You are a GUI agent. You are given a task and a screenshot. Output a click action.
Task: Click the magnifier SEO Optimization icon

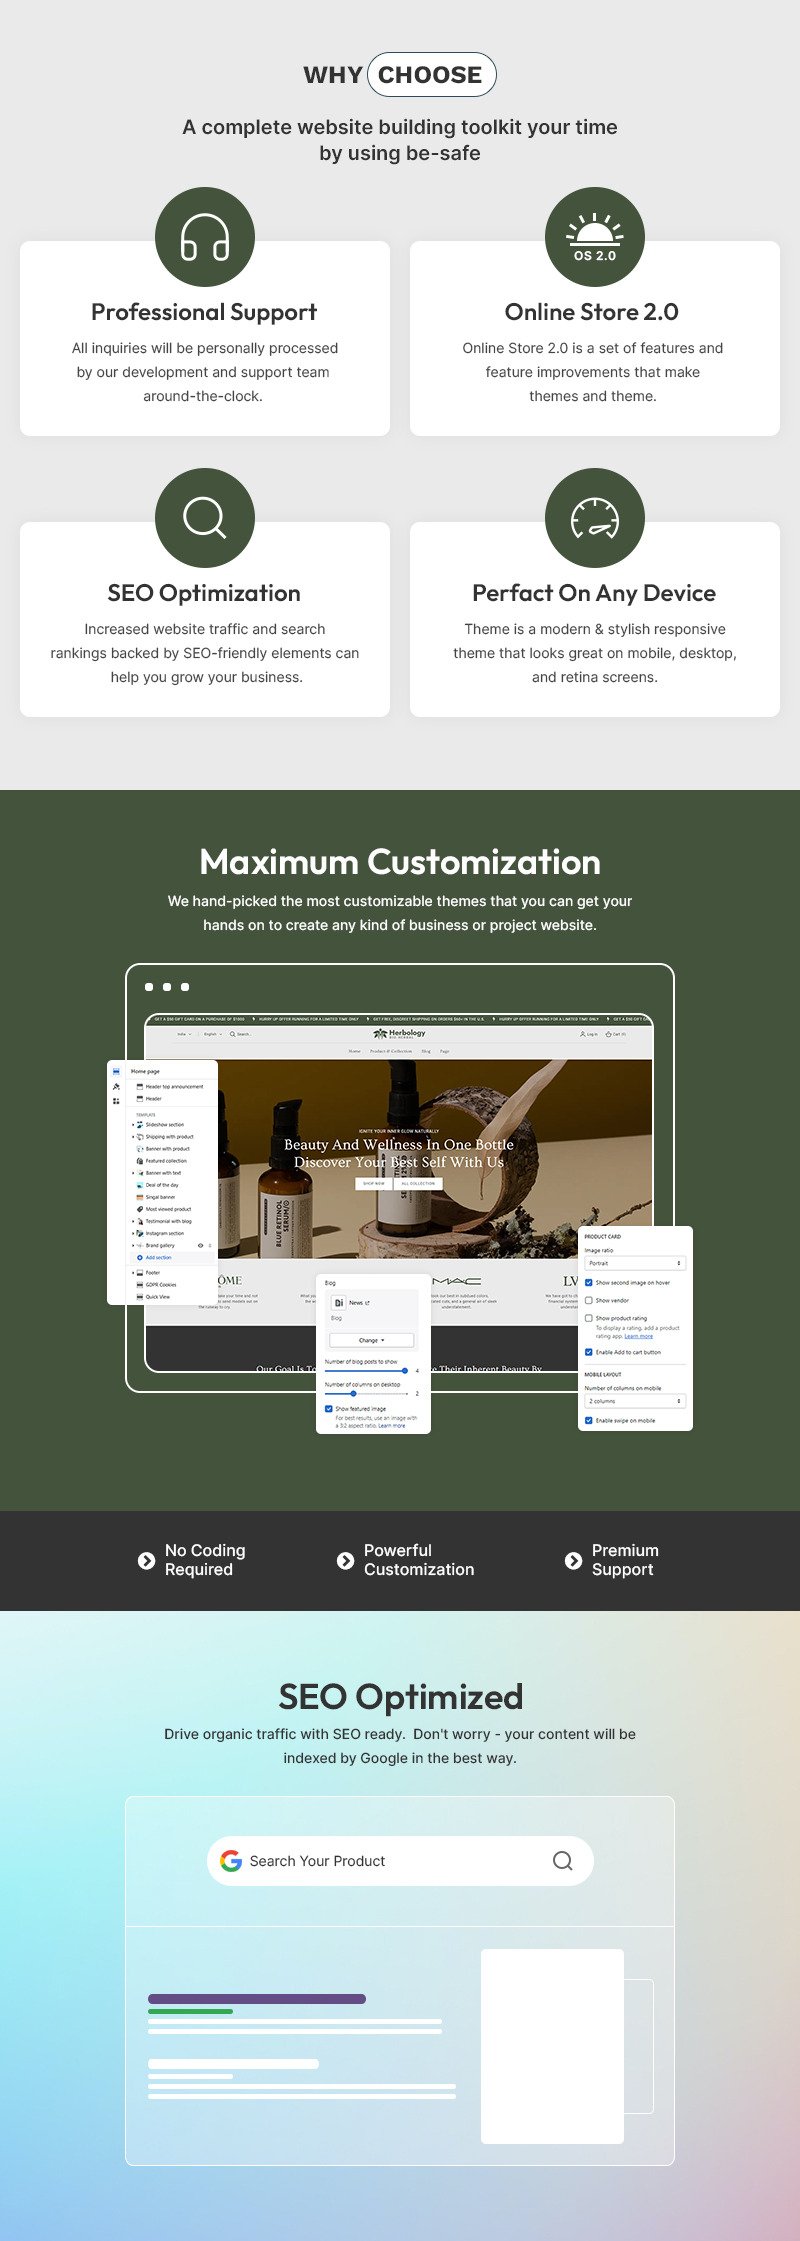pyautogui.click(x=205, y=518)
